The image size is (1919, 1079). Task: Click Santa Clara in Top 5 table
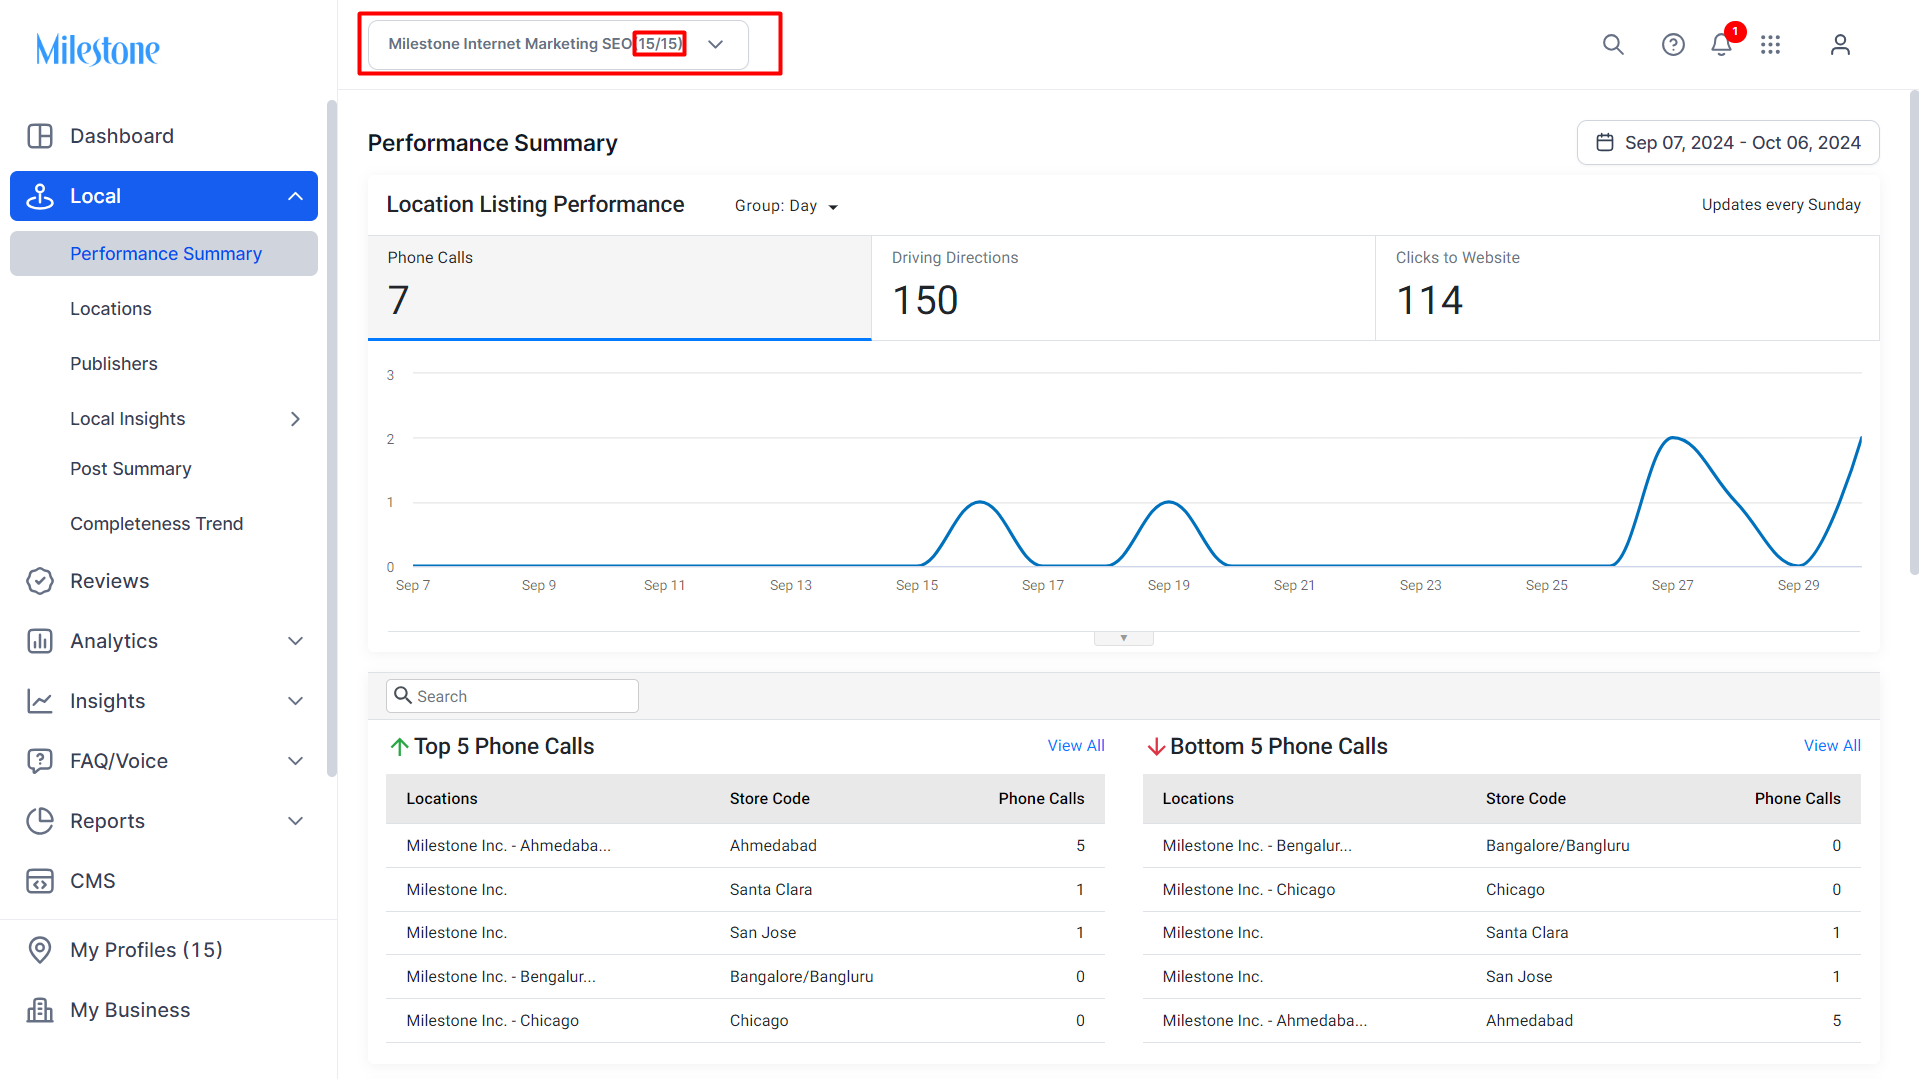pos(771,890)
